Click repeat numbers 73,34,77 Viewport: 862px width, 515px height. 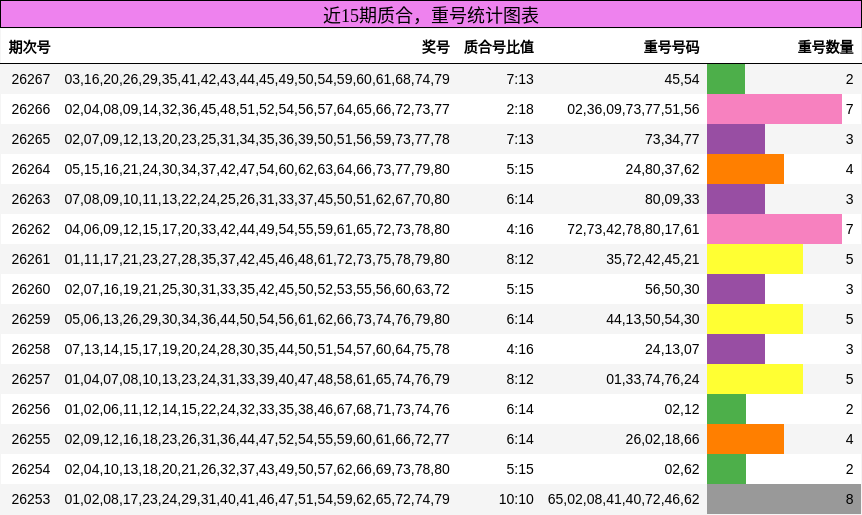click(672, 139)
